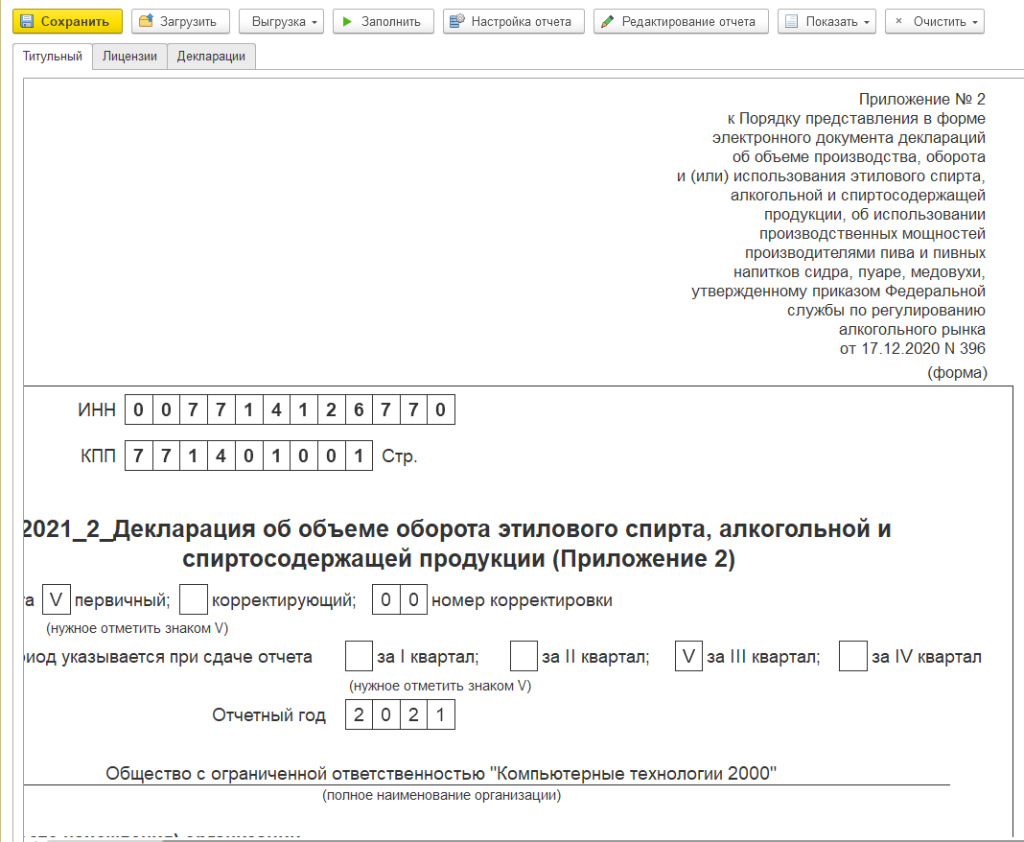Screen dimensions: 1024x842
Task: Open the Декларации tab
Action: 211,57
